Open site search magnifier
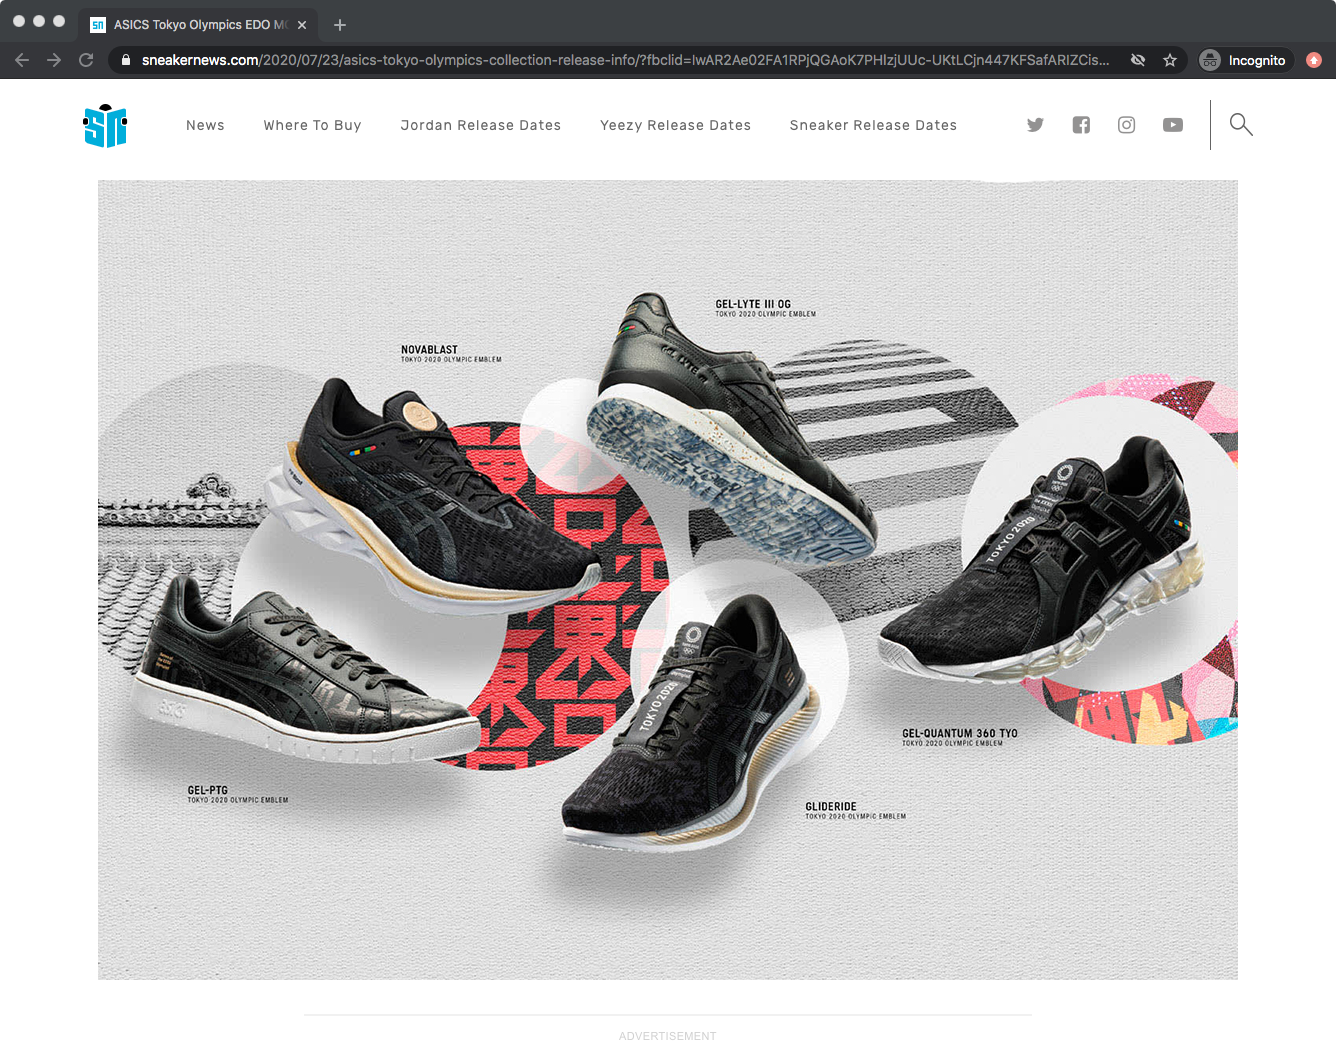The image size is (1336, 1052). point(1241,124)
